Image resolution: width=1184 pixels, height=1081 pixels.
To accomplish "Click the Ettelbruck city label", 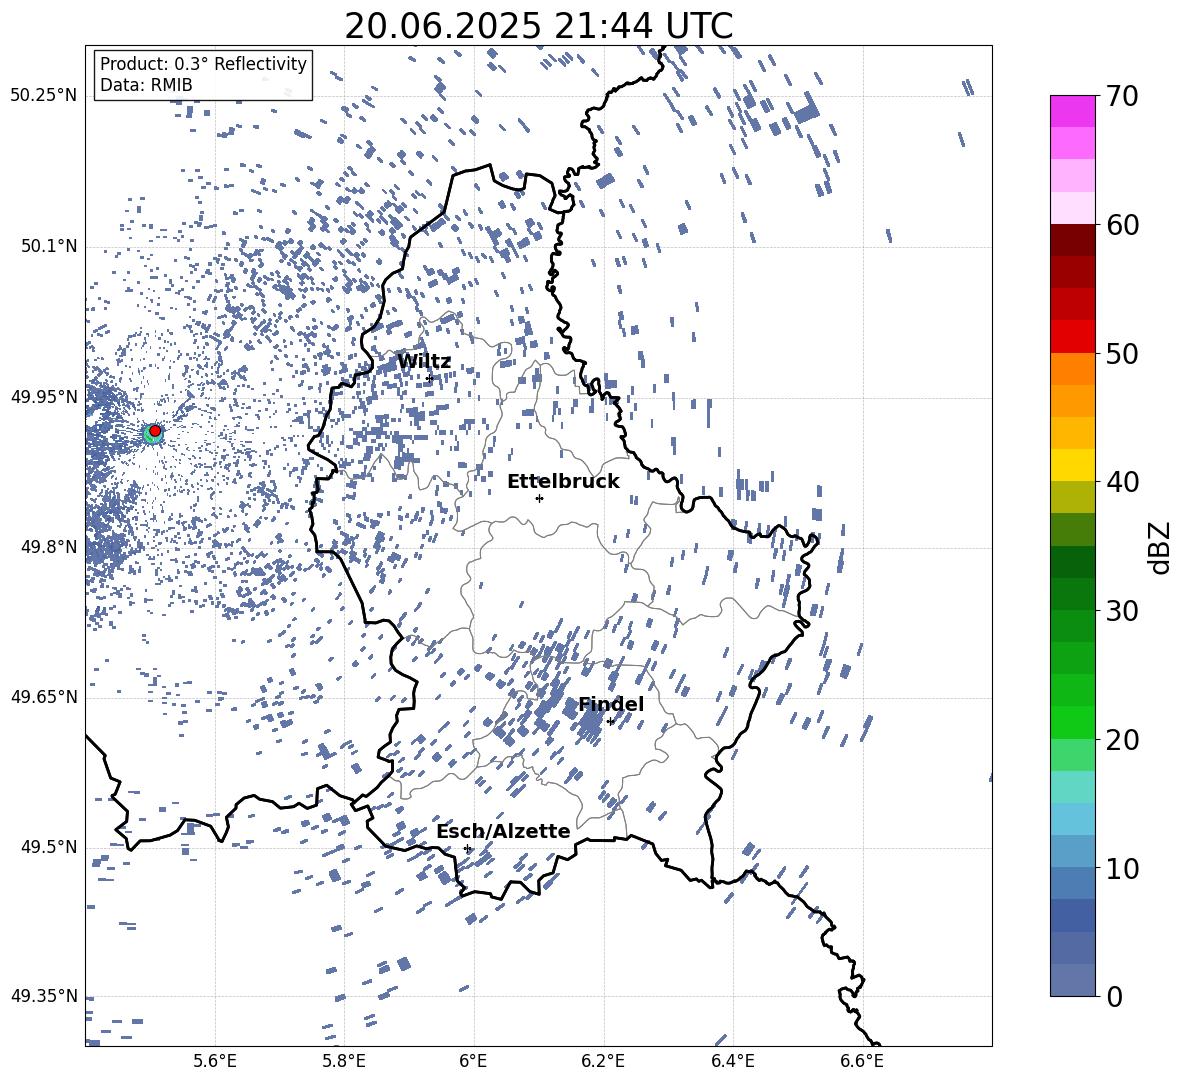I will (x=563, y=482).
